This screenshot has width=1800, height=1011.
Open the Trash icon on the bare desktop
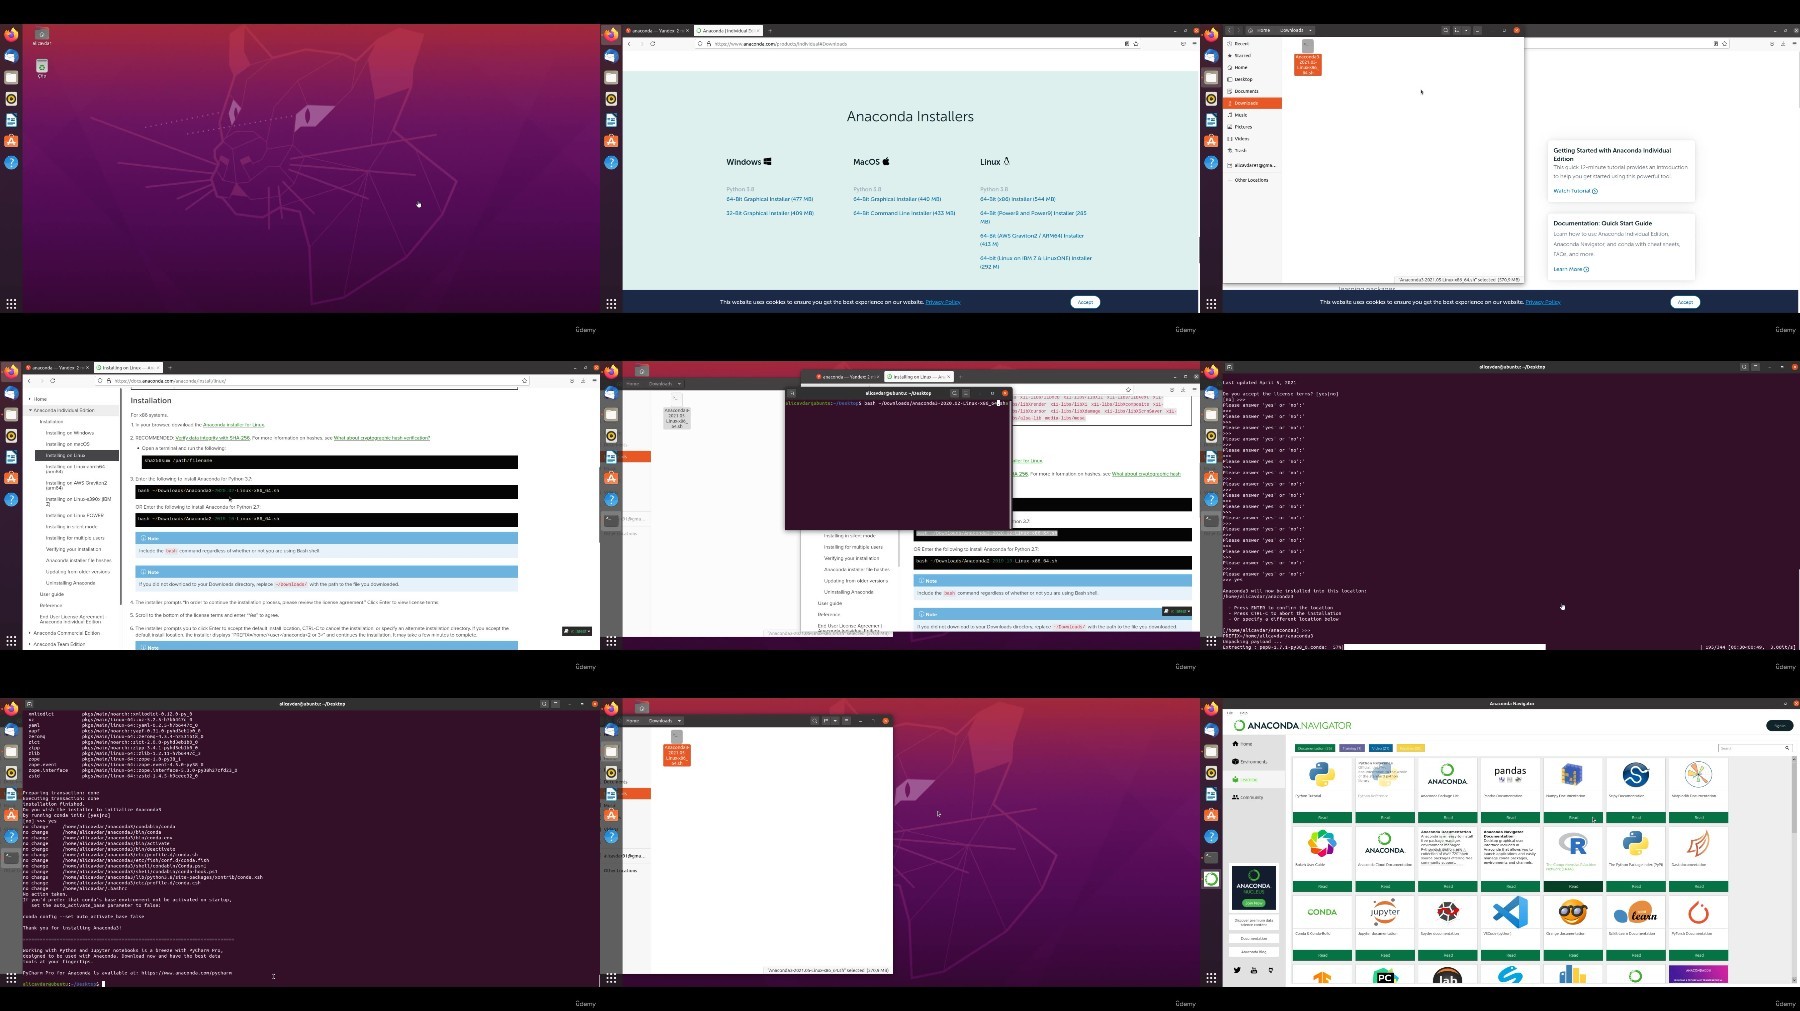point(42,68)
